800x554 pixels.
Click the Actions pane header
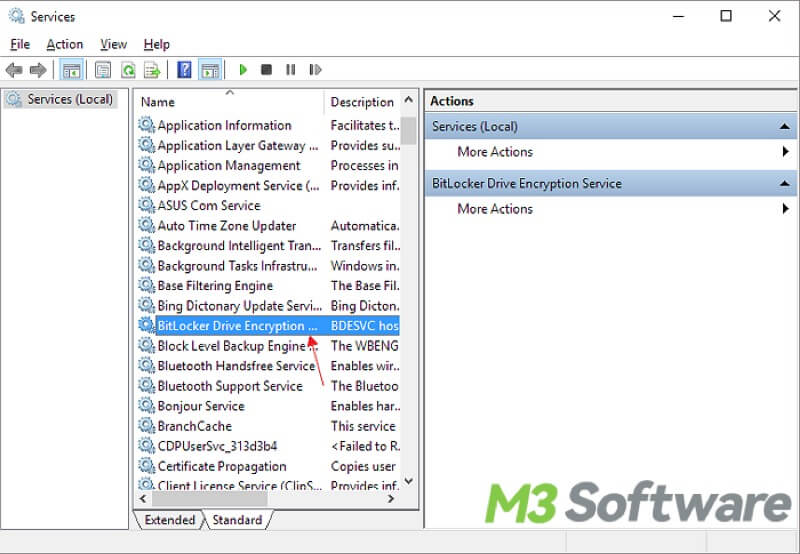pyautogui.click(x=610, y=101)
